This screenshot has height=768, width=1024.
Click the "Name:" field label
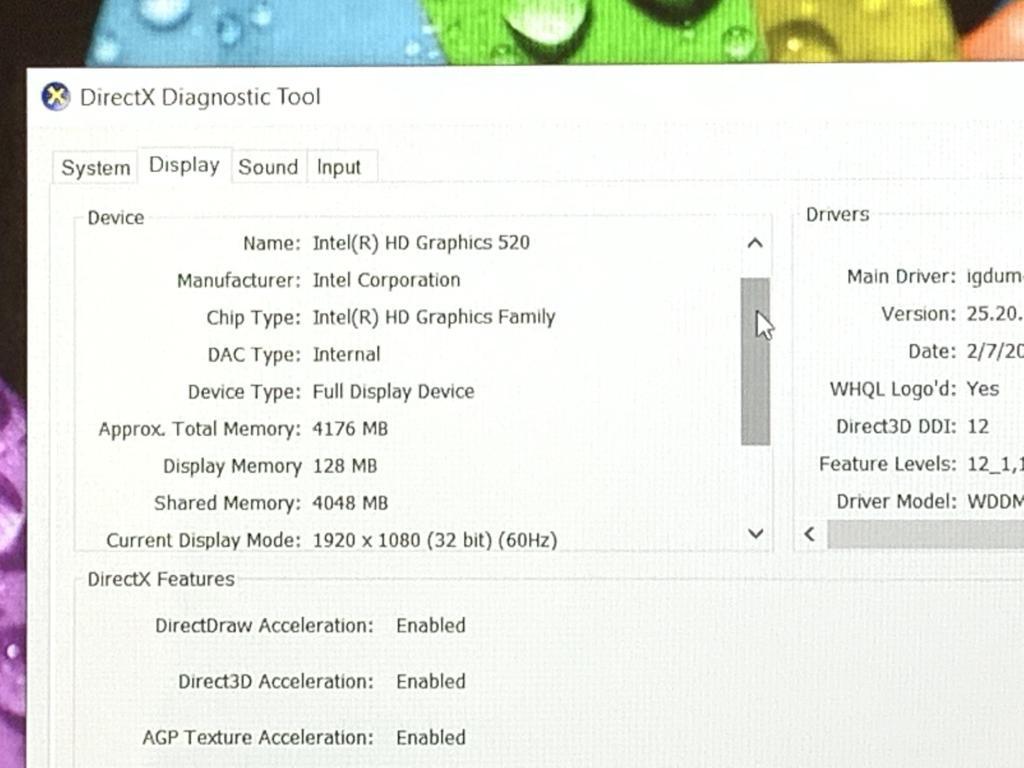point(272,244)
